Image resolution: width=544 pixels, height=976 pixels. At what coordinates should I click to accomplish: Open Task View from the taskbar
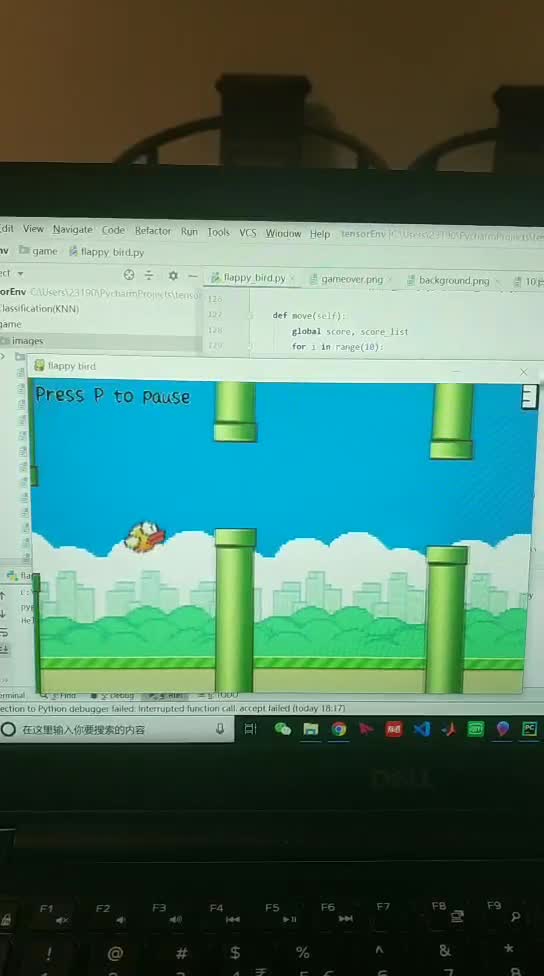(x=250, y=729)
